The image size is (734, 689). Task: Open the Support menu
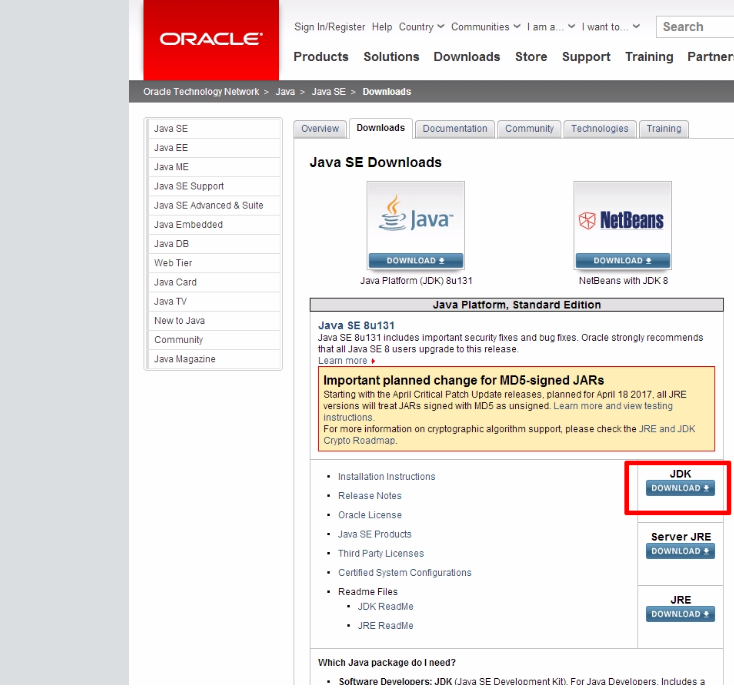[586, 57]
